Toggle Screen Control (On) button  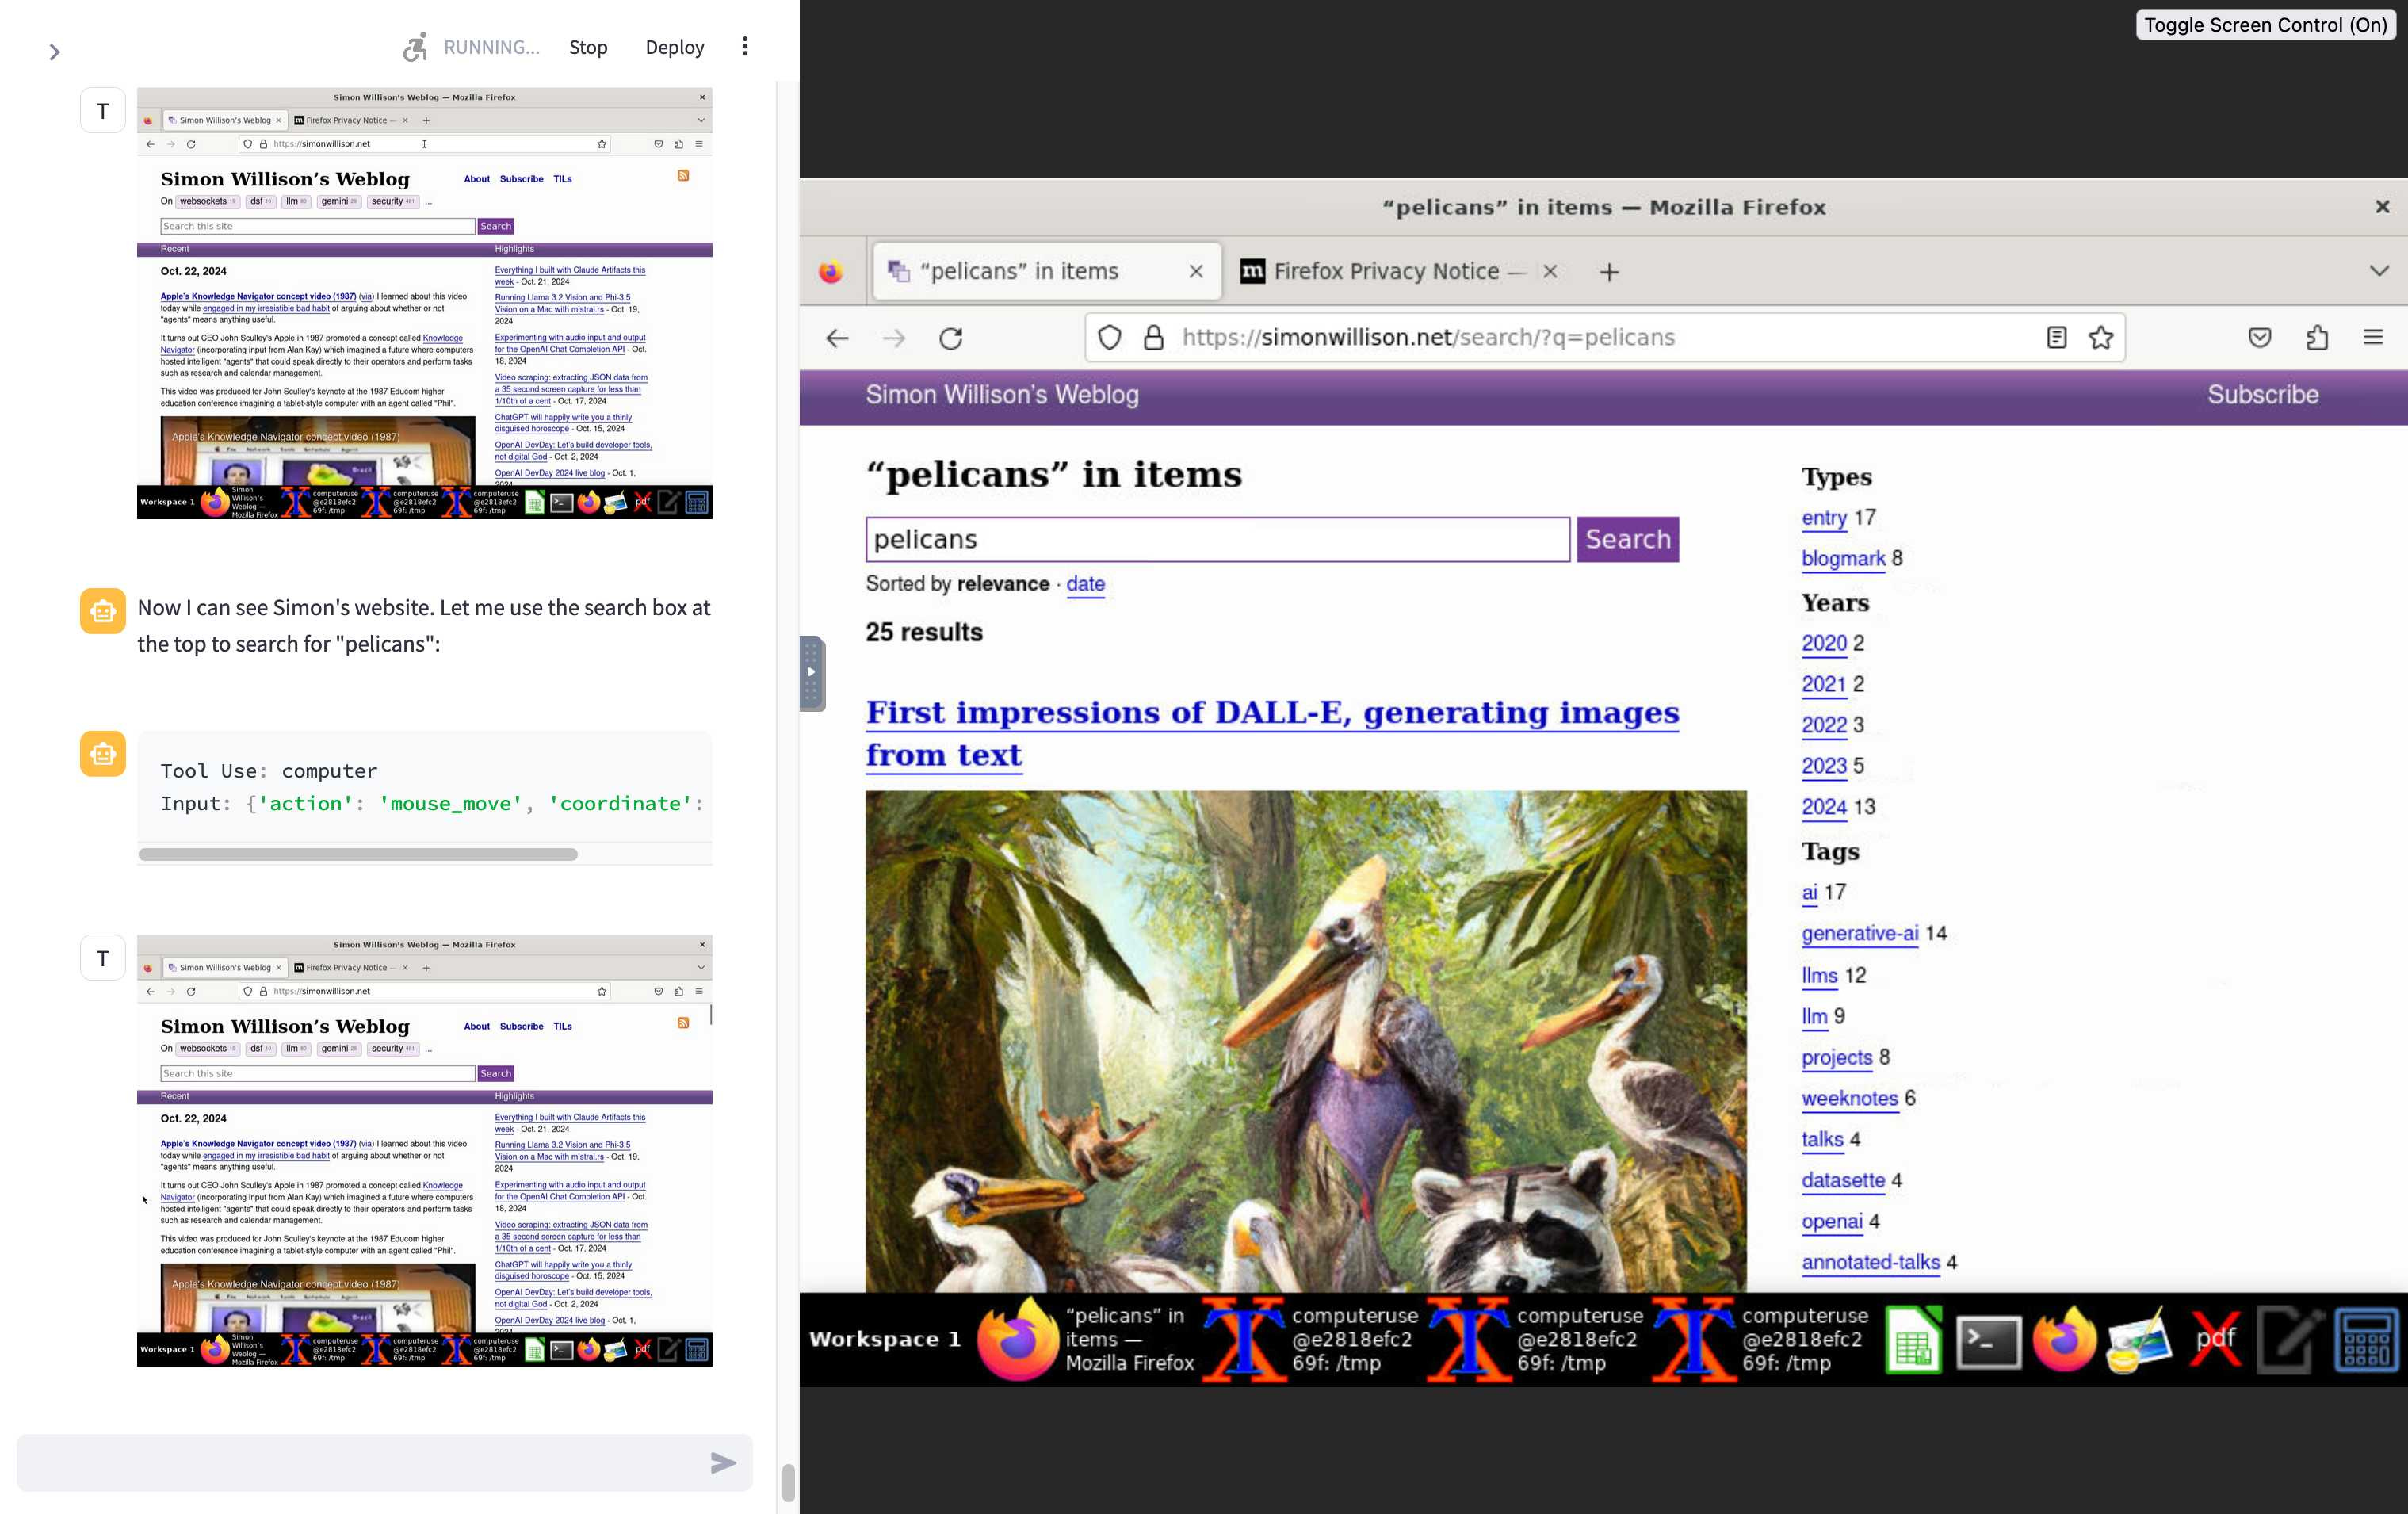coord(2265,25)
